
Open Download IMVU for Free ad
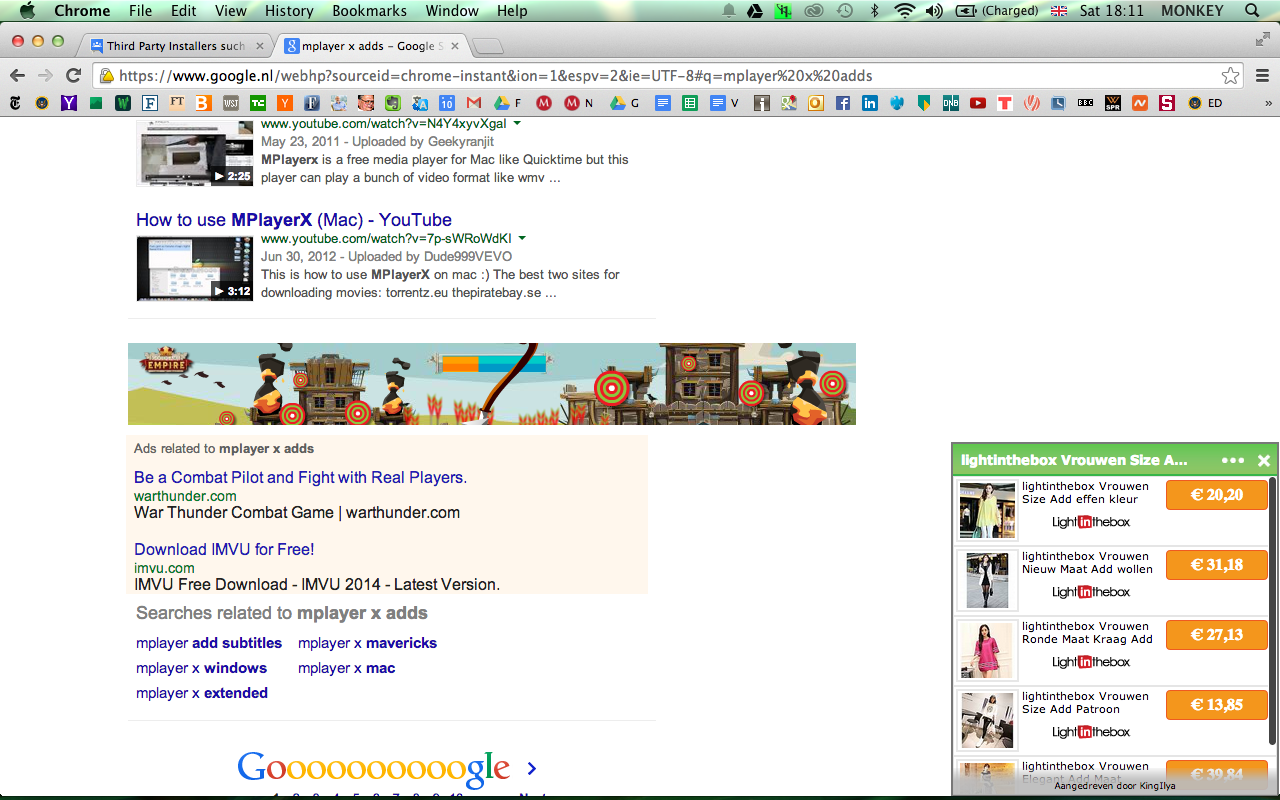pos(224,549)
